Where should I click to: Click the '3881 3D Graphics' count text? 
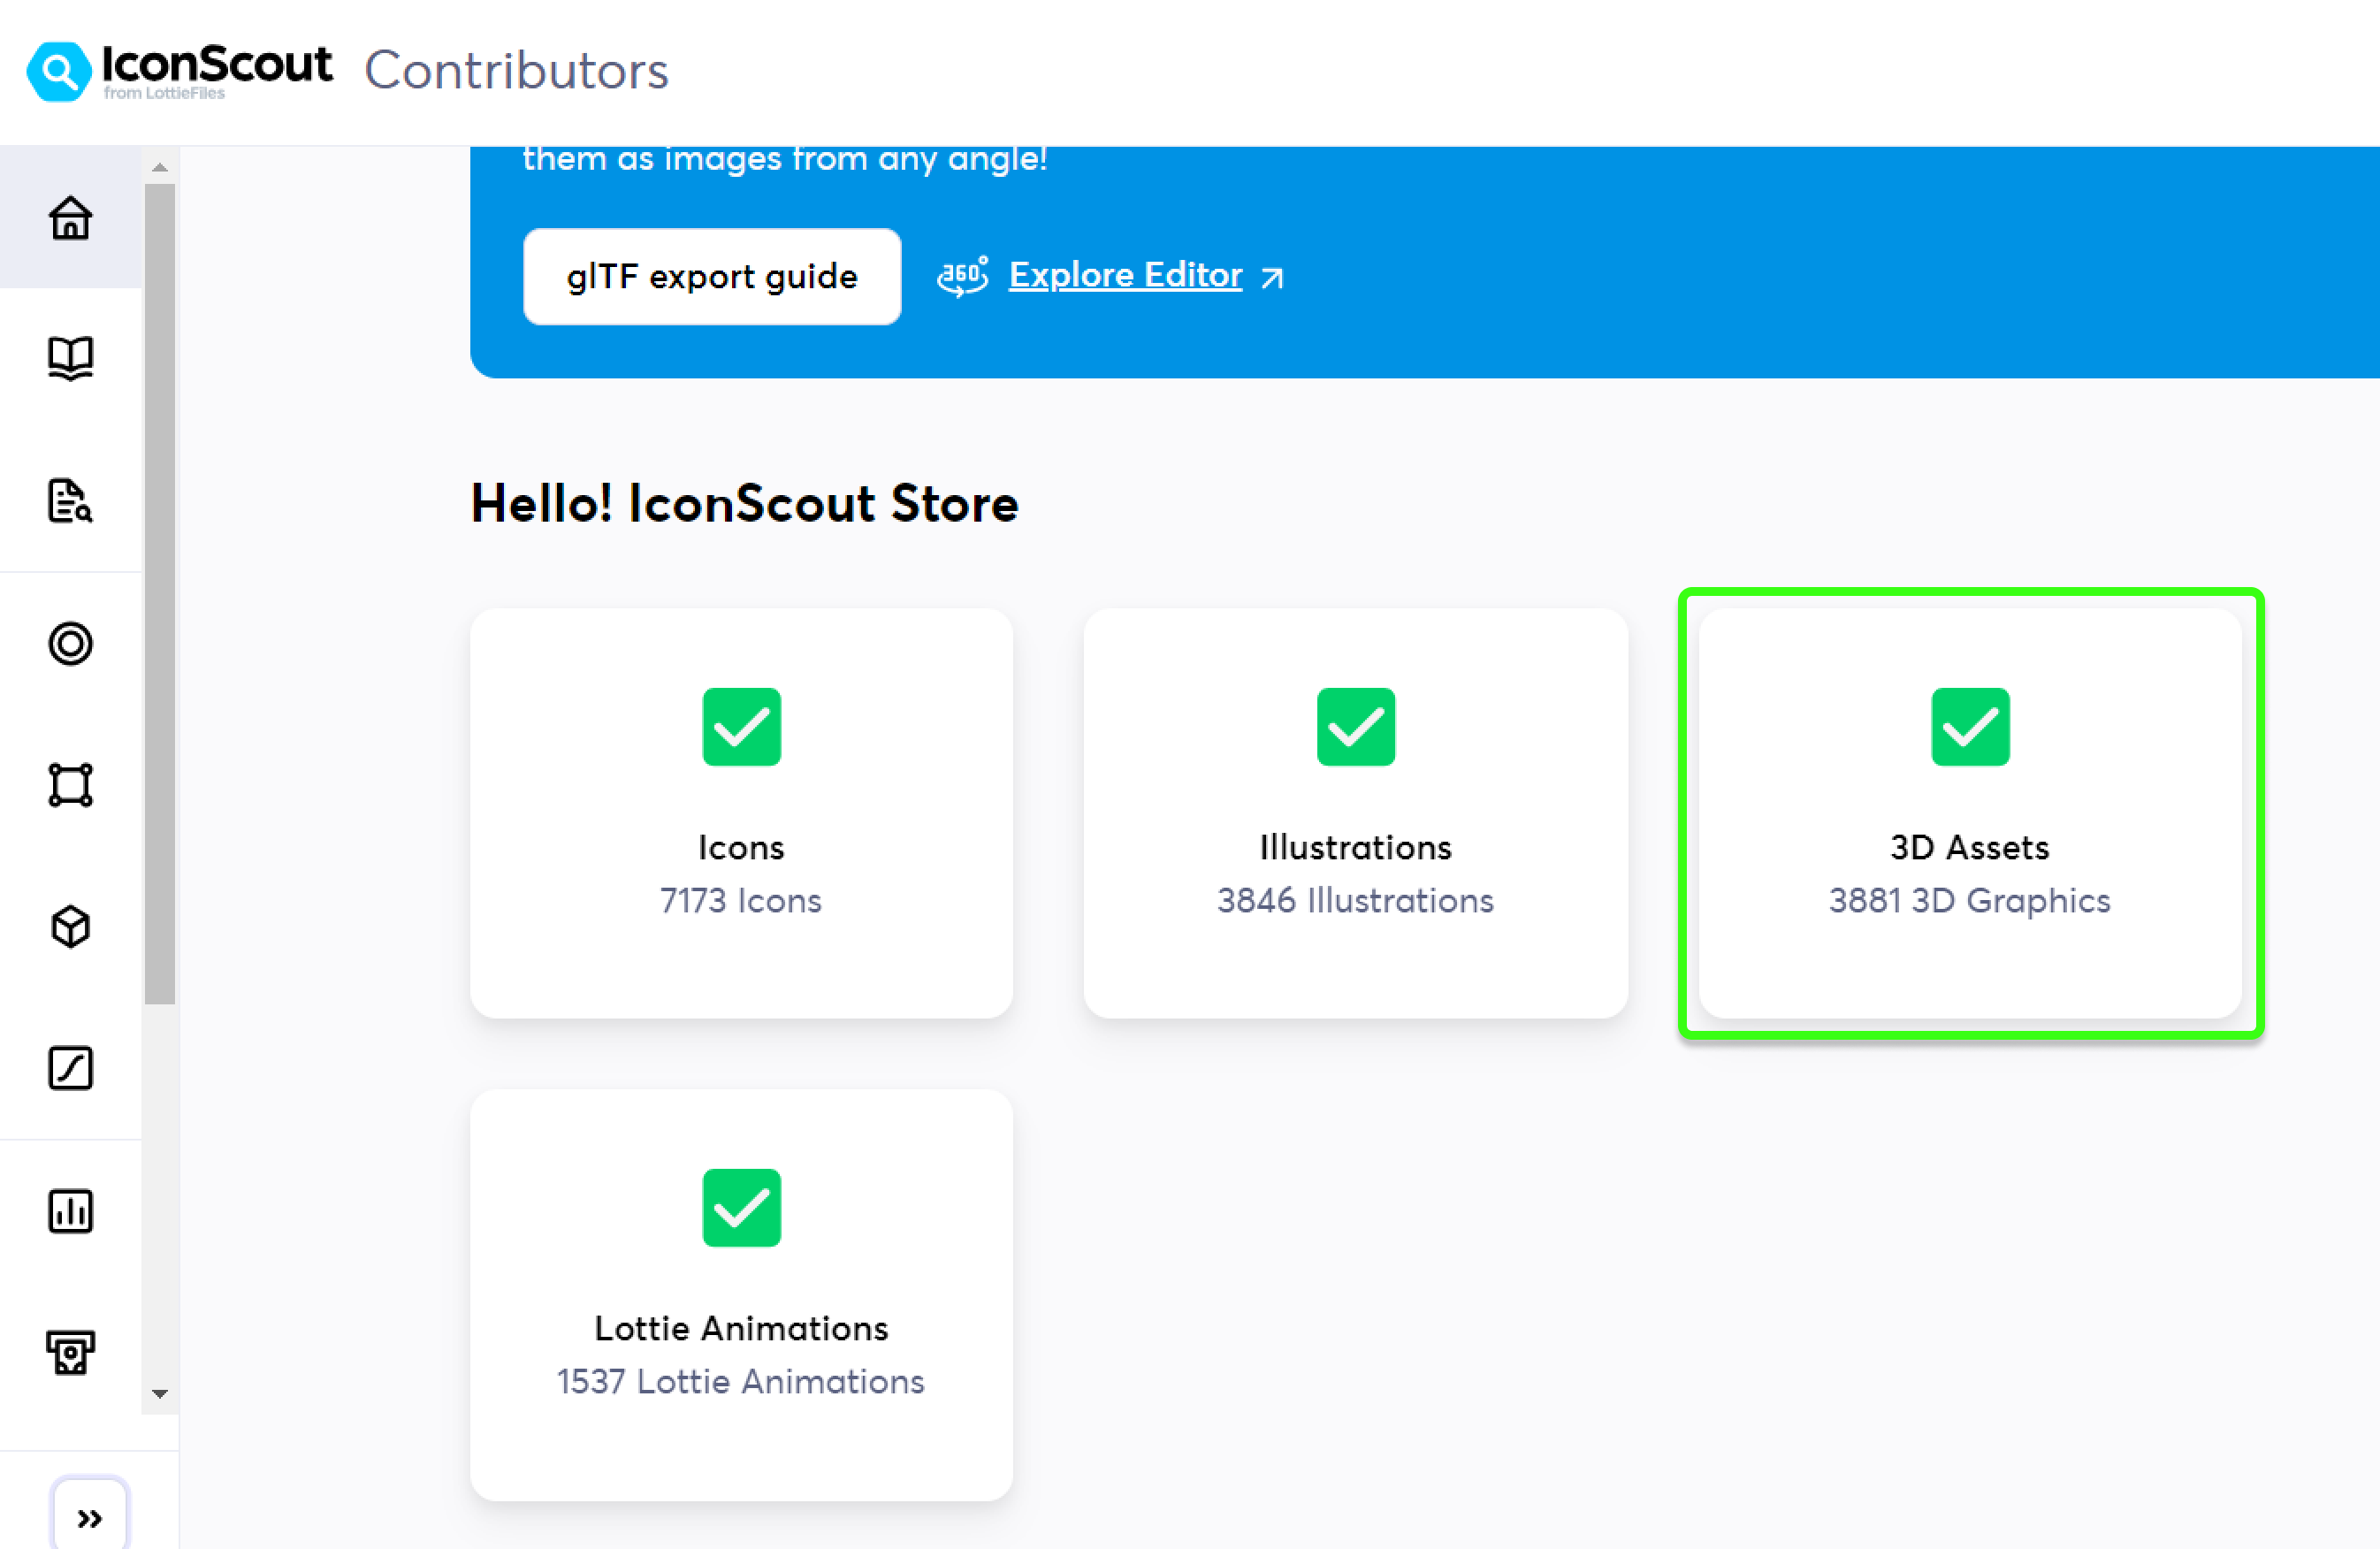point(1970,901)
